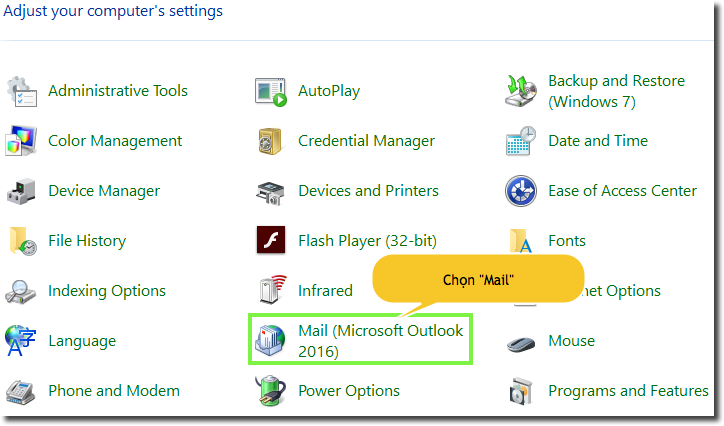The image size is (724, 426).
Task: Click the Credential Manager safe icon
Action: coord(271,141)
